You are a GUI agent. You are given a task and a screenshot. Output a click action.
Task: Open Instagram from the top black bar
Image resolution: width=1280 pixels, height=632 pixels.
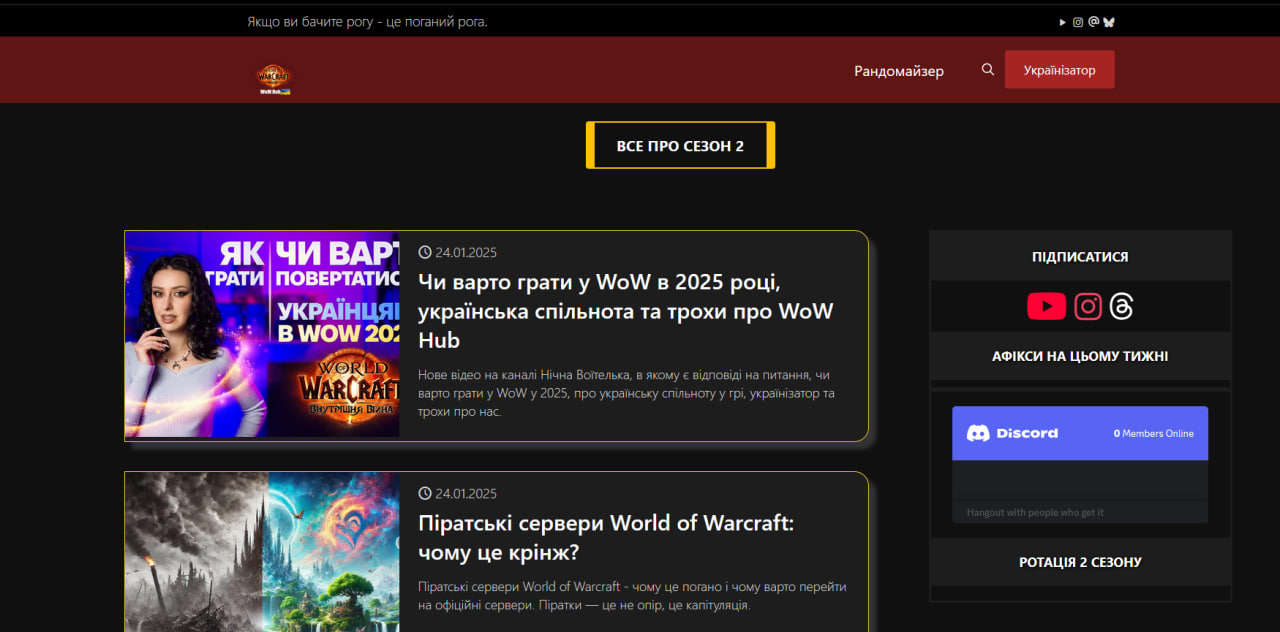[1078, 21]
